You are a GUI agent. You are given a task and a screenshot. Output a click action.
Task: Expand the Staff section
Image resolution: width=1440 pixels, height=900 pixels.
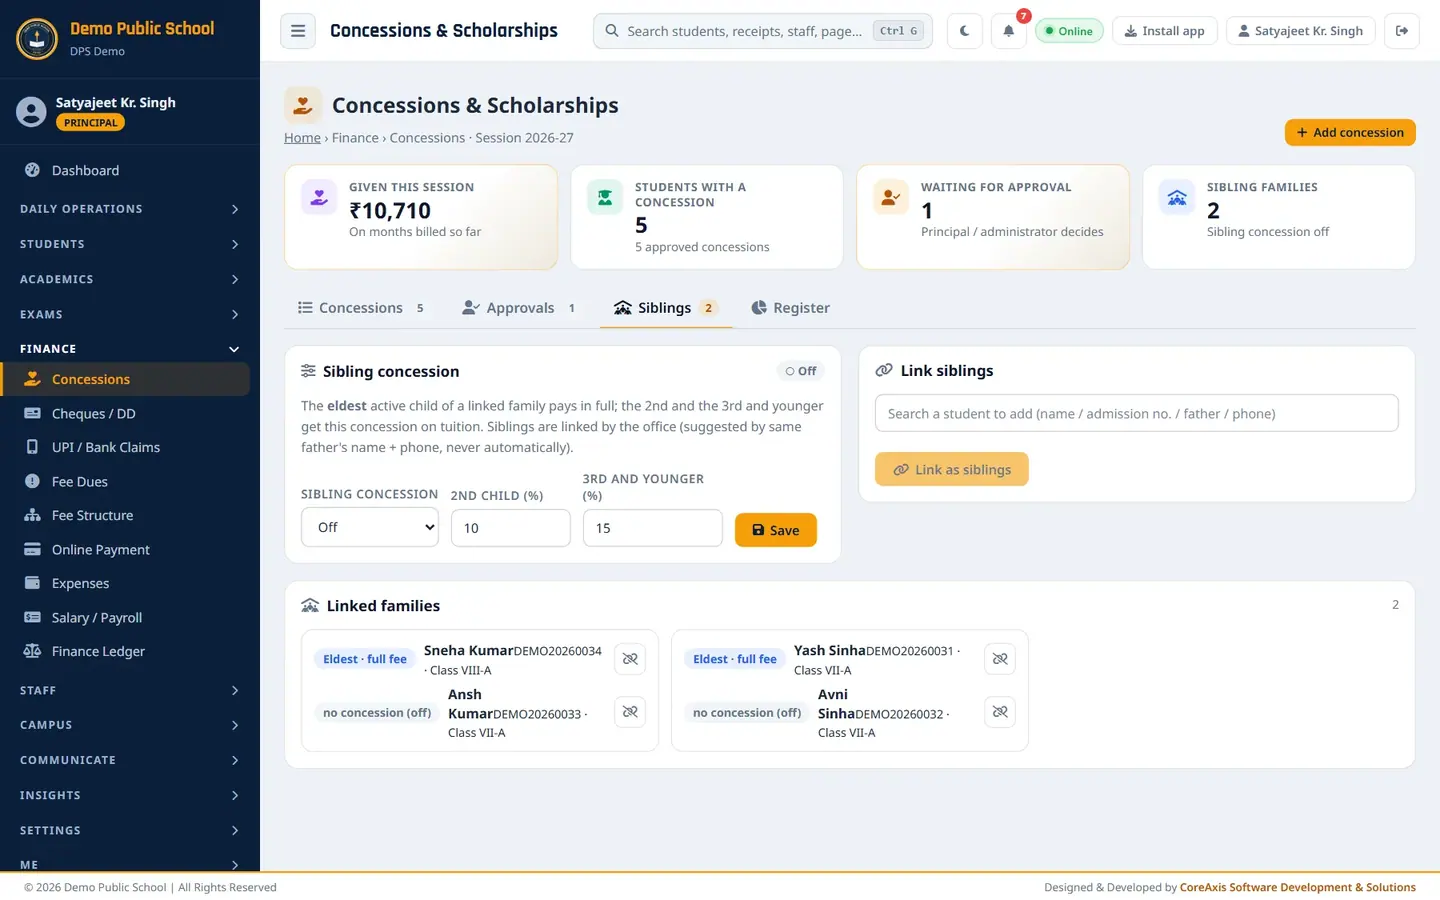pos(130,691)
